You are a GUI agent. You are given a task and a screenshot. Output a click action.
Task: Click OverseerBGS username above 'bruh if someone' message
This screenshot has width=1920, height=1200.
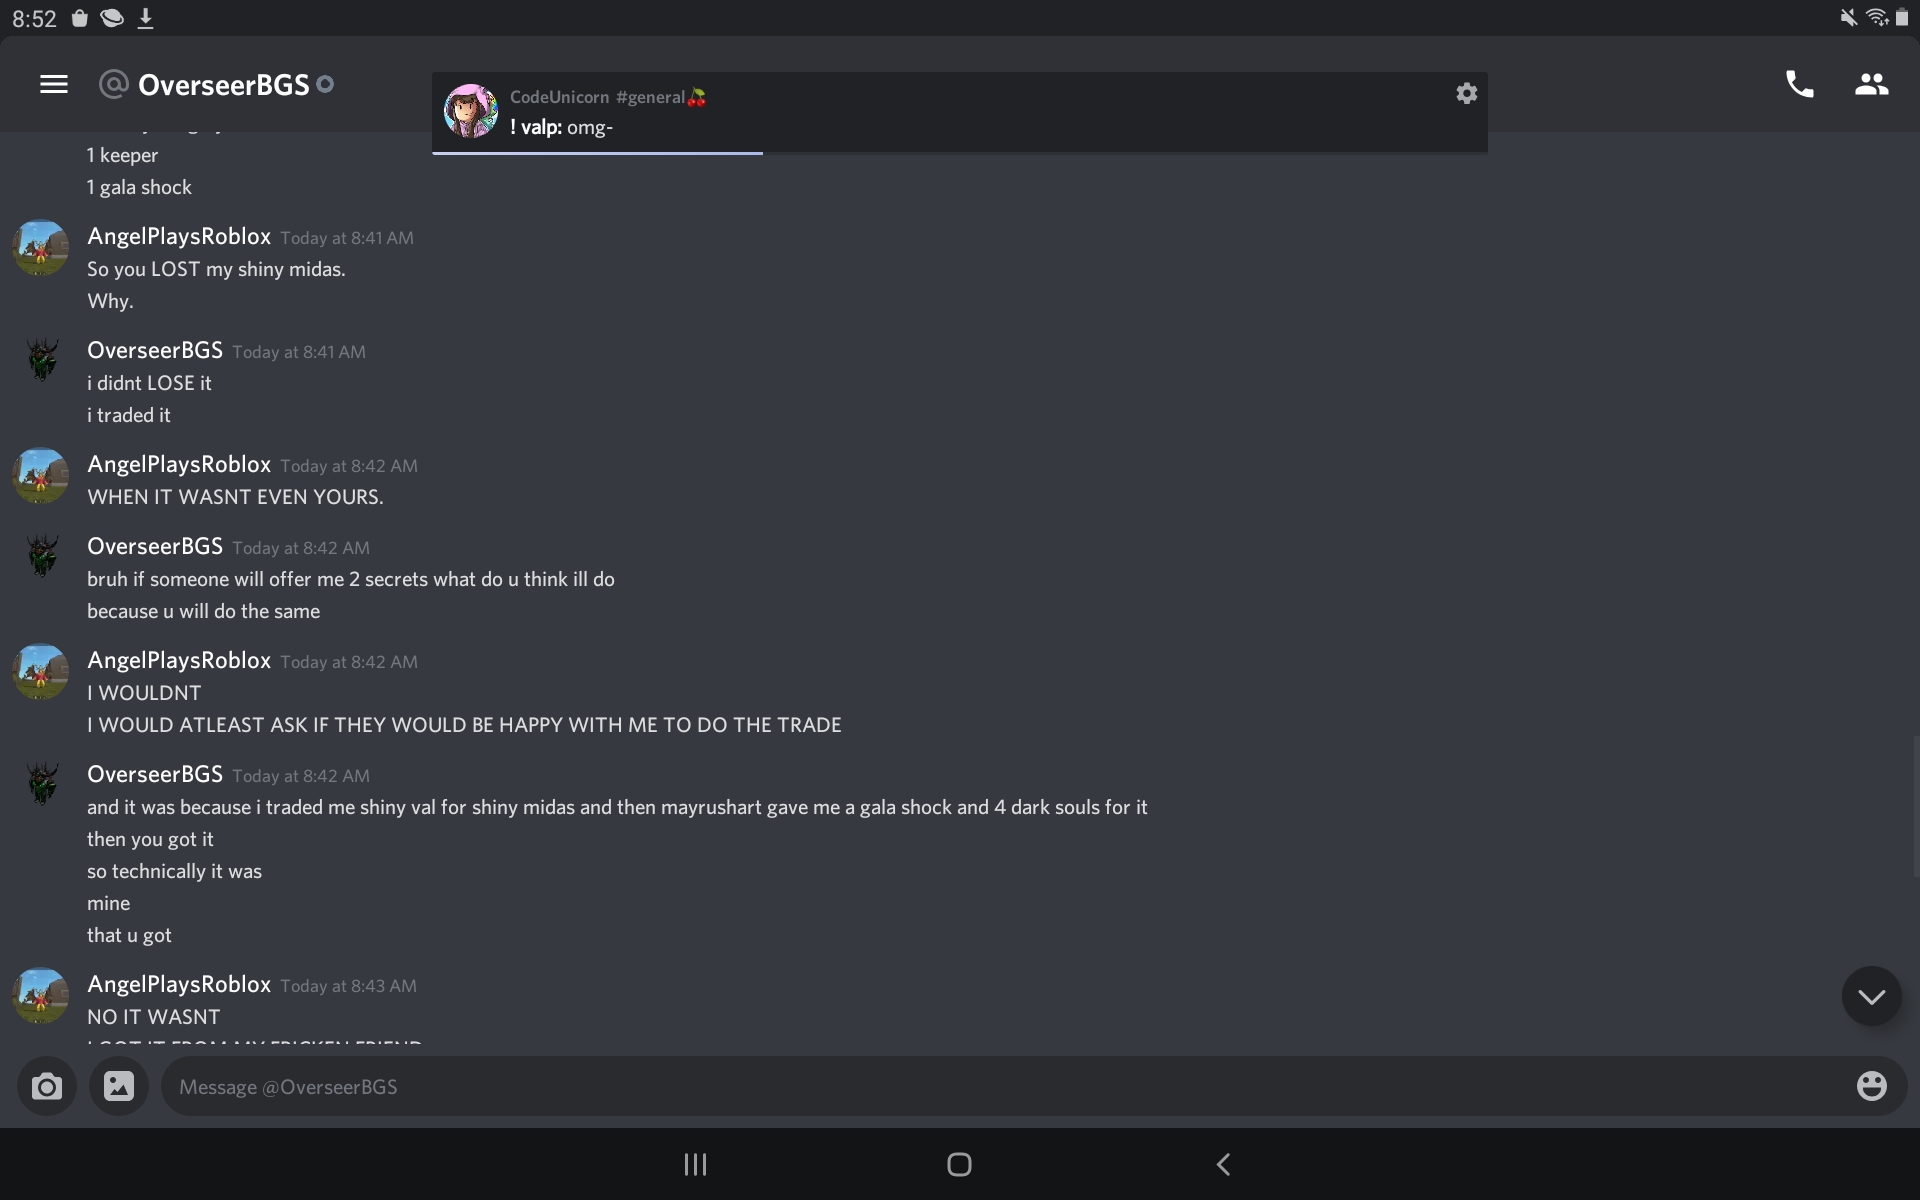point(155,547)
